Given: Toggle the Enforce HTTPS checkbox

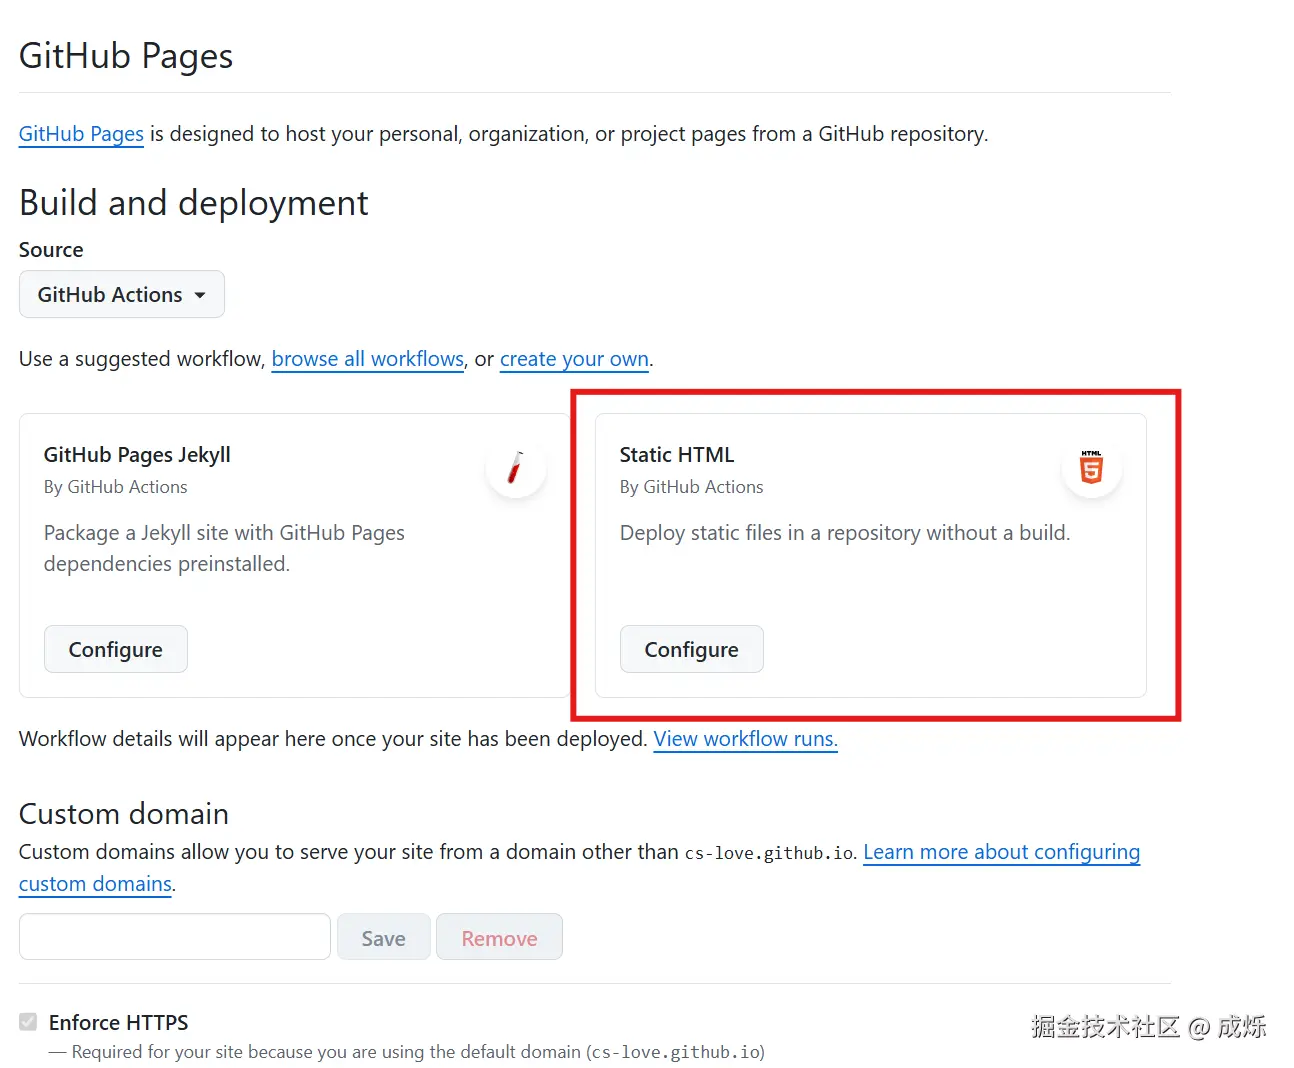Looking at the screenshot, I should tap(28, 1021).
